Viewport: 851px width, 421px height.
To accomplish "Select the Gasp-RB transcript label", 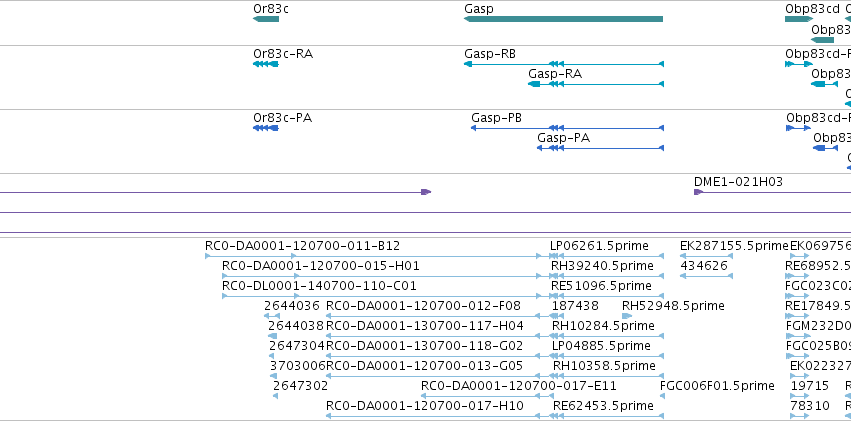I will coord(490,54).
